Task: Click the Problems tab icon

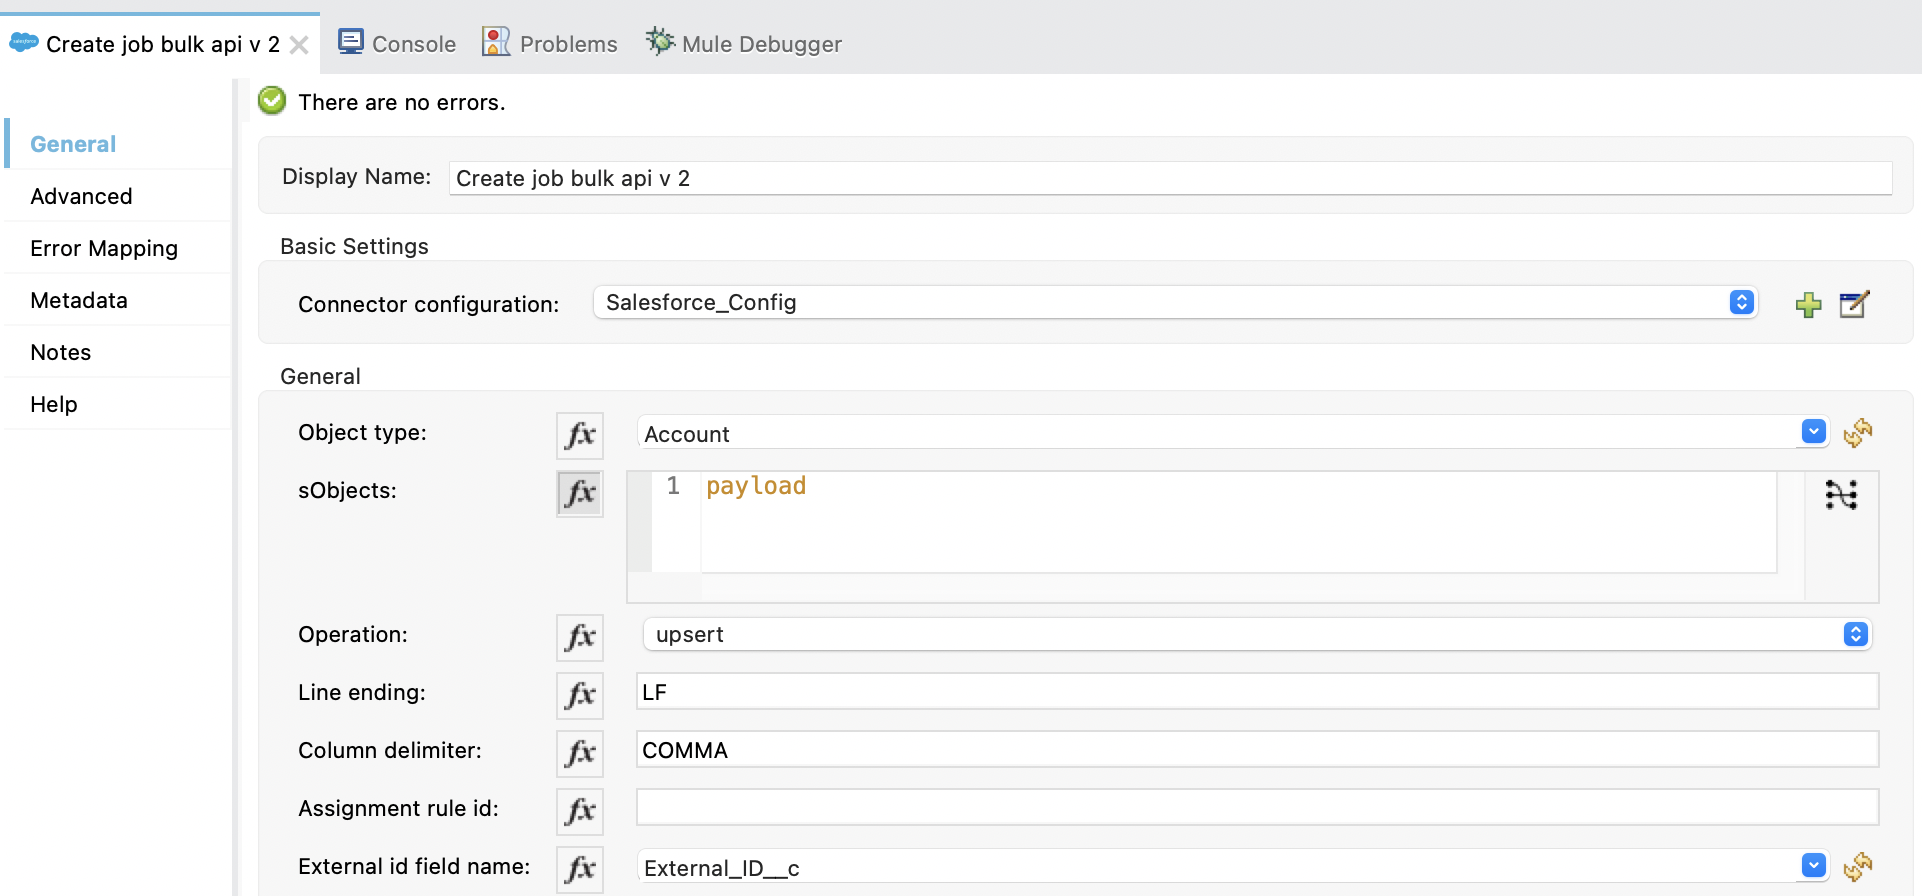Action: (496, 42)
